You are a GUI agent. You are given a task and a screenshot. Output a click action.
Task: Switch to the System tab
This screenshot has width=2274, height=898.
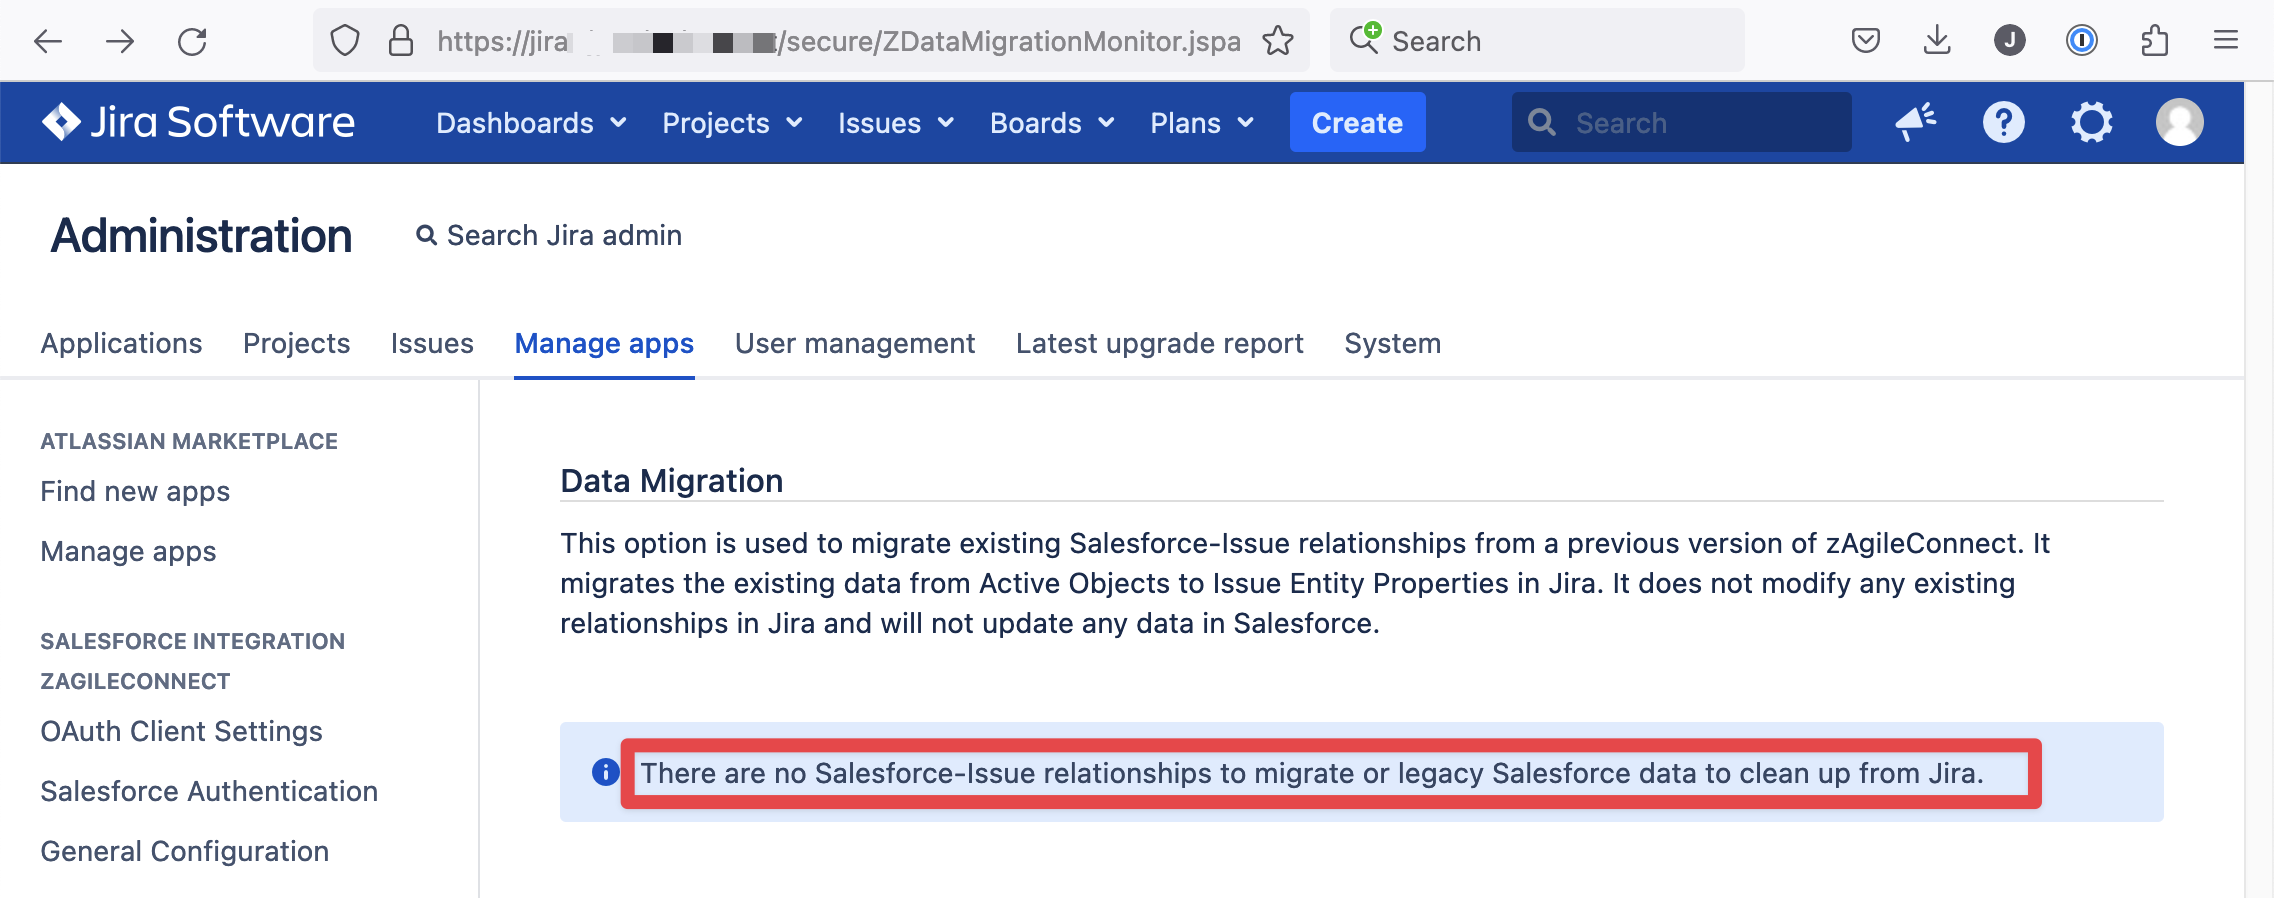[1392, 343]
